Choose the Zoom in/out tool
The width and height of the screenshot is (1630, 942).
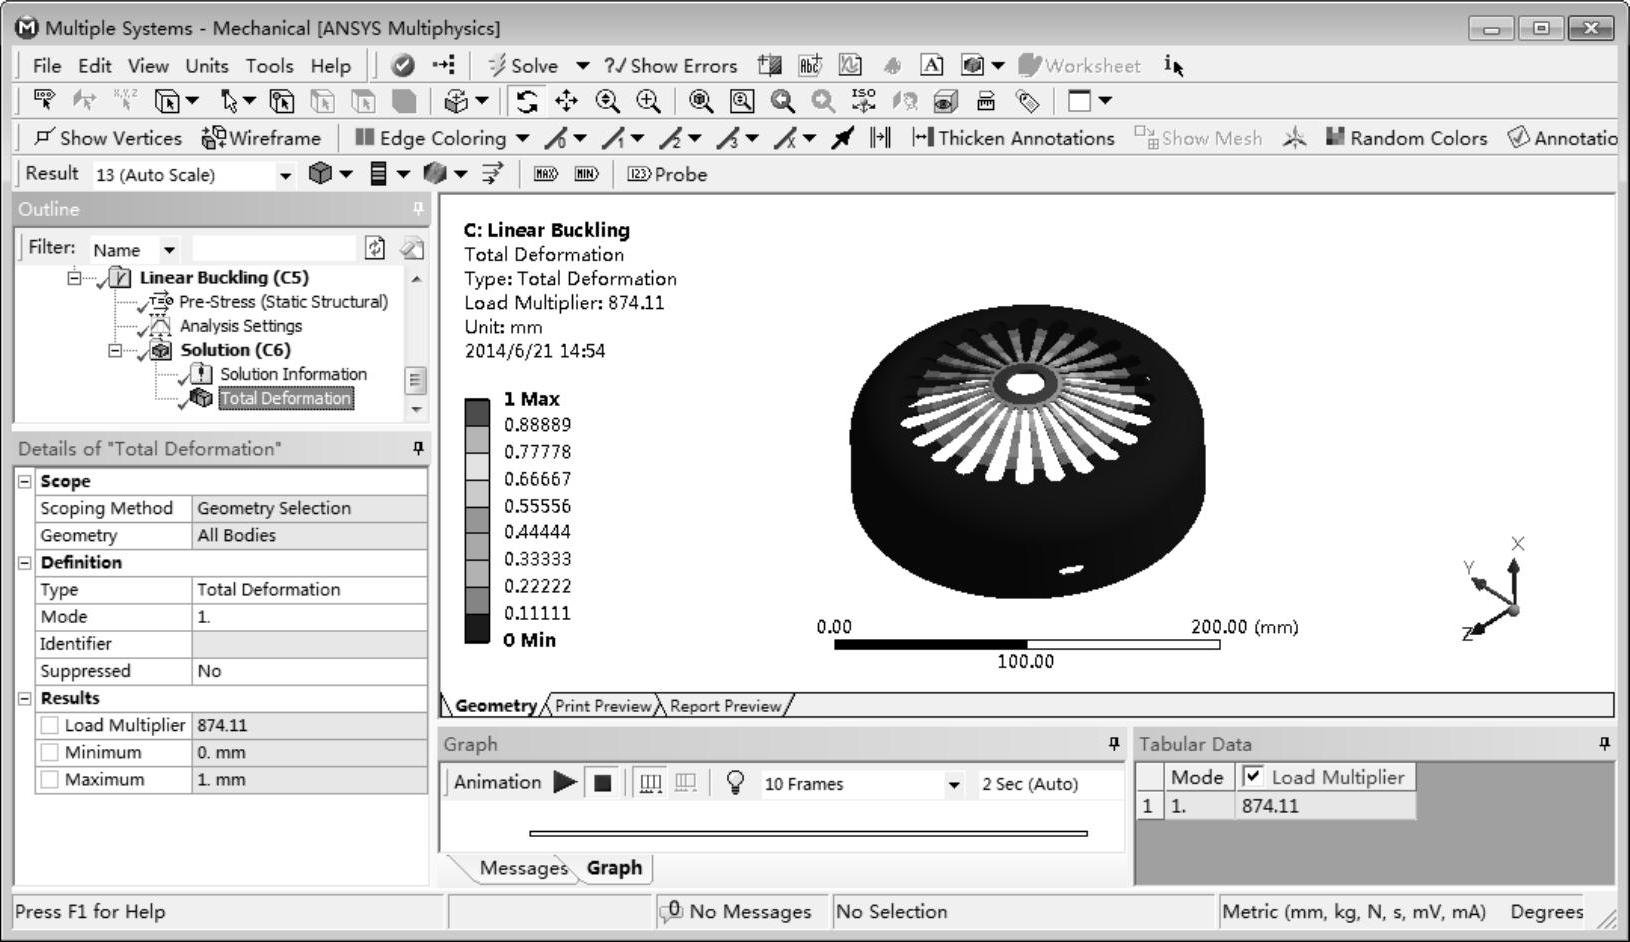click(x=607, y=101)
